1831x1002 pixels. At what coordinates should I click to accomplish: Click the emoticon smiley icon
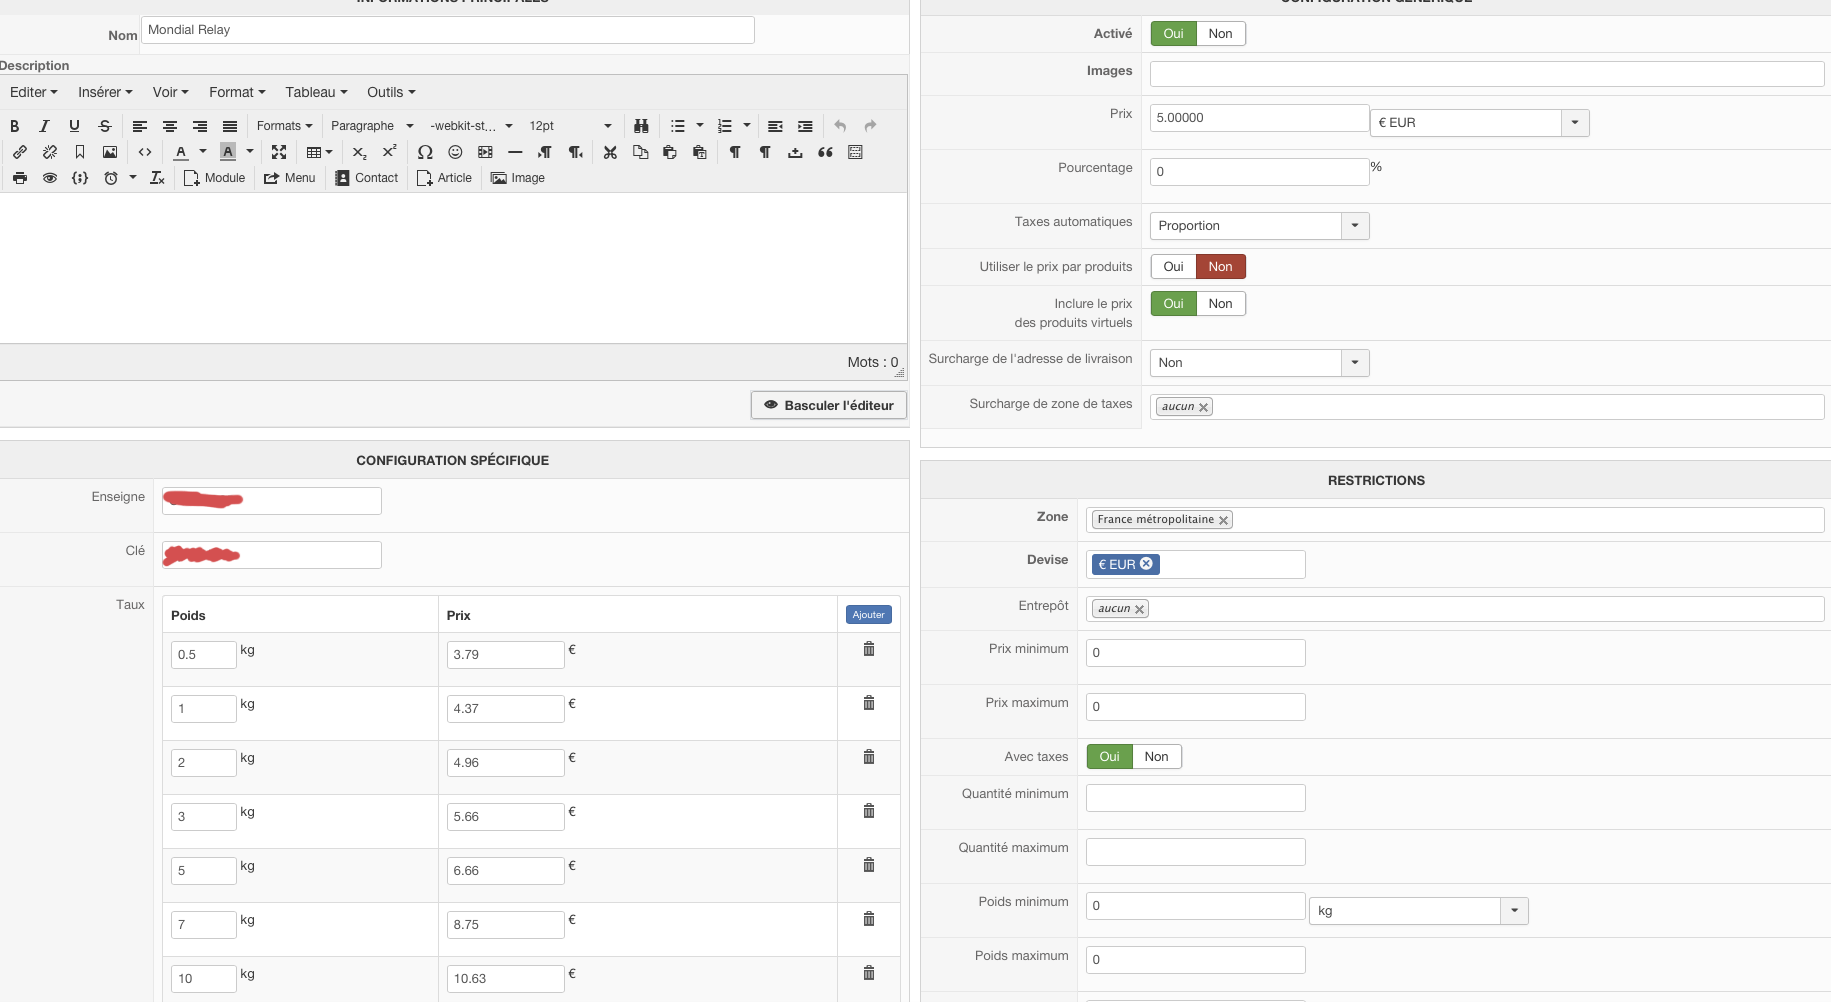coord(455,152)
